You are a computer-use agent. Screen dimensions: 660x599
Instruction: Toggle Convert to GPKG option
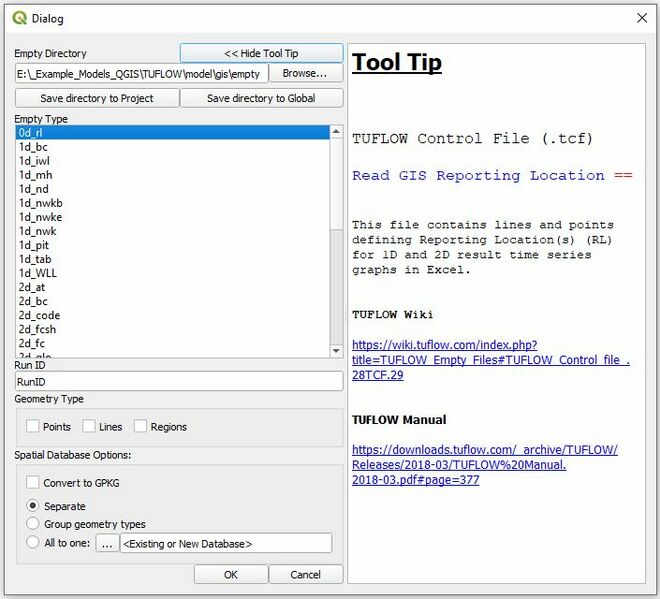pyautogui.click(x=33, y=483)
